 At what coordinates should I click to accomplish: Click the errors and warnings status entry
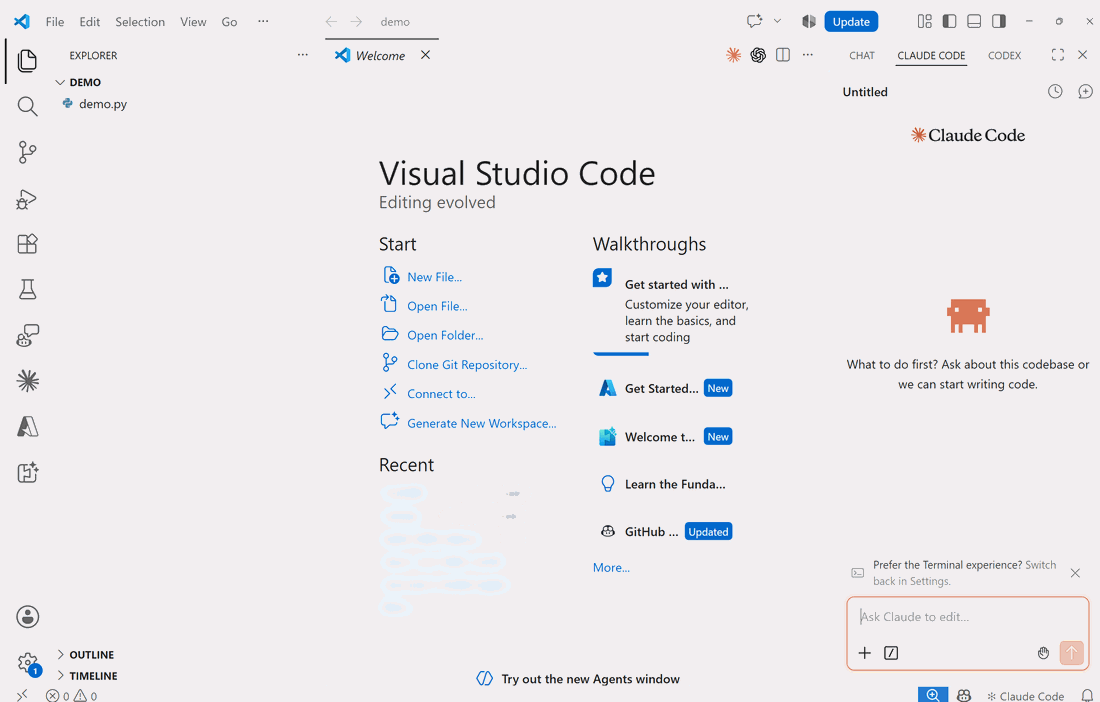pyautogui.click(x=72, y=696)
